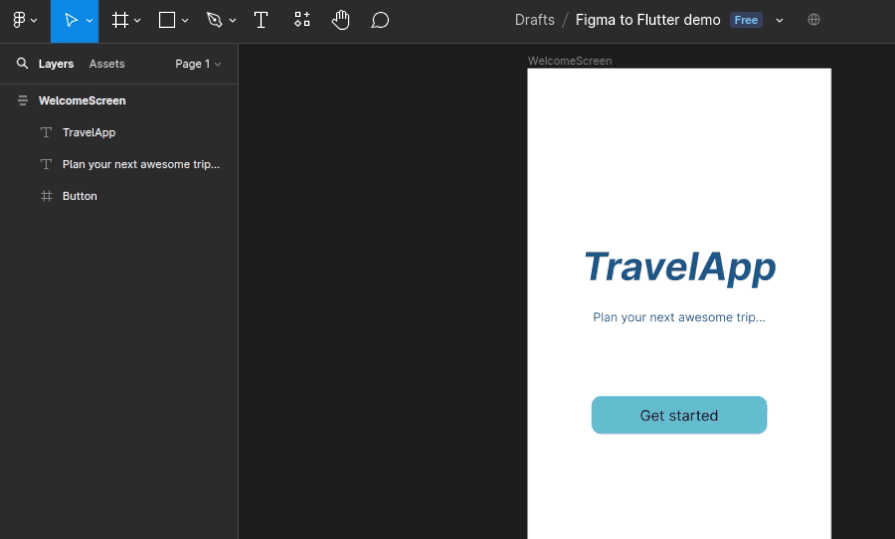Activate the Hand tool
Viewport: 895px width, 539px height.
point(341,20)
